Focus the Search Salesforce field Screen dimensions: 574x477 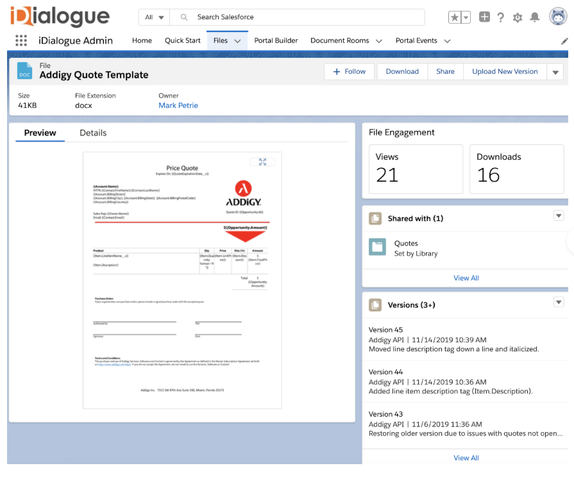coord(297,17)
